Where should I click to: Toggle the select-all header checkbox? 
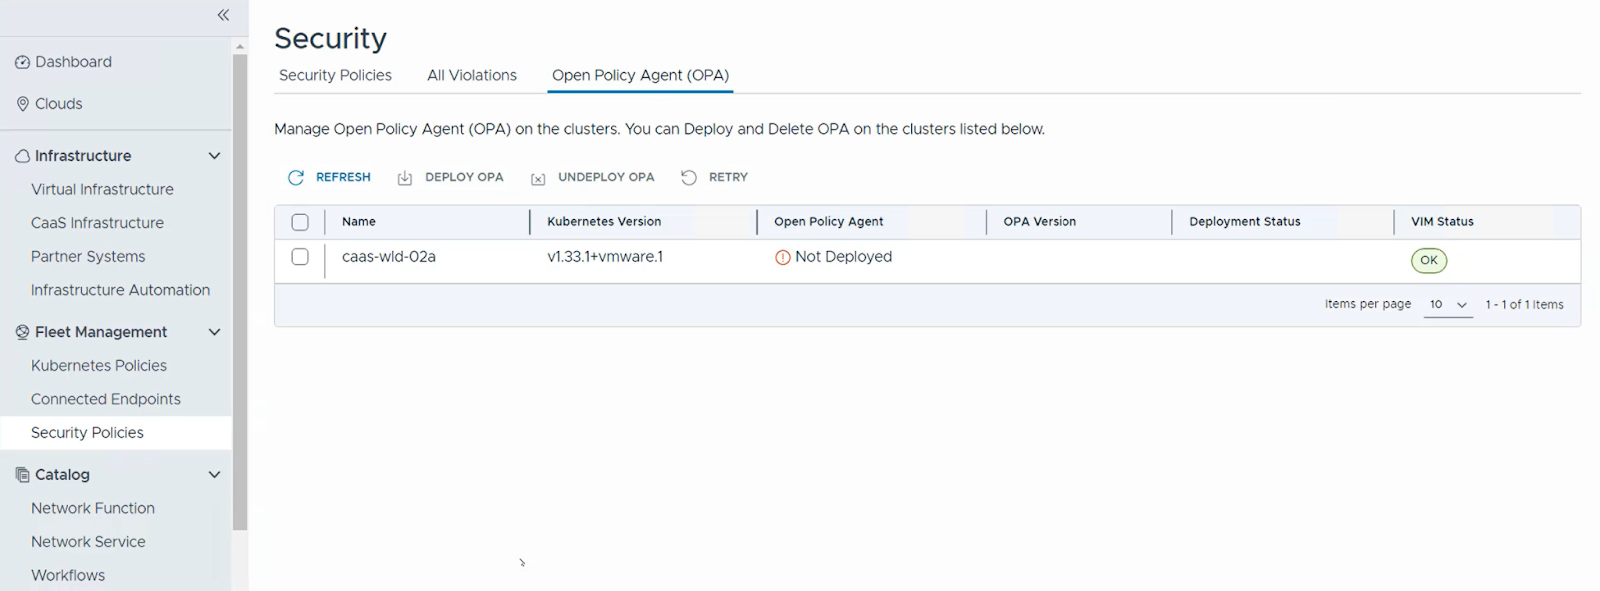pos(300,222)
